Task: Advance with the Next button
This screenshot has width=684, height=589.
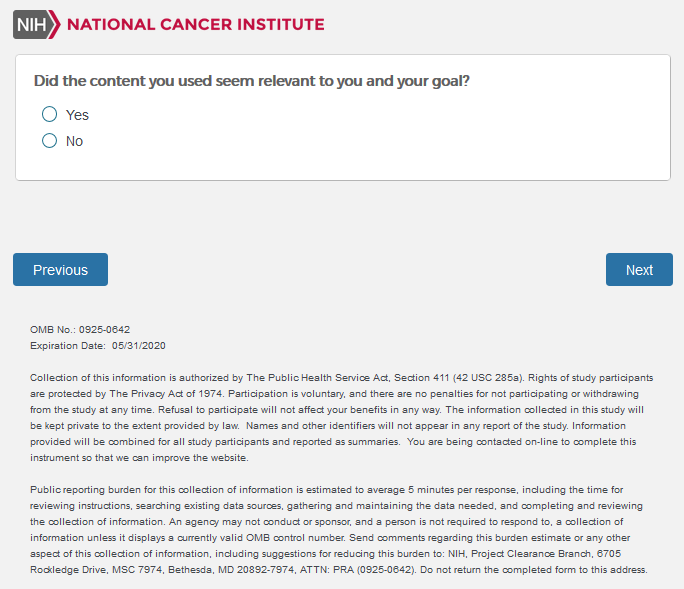Action: 639,270
